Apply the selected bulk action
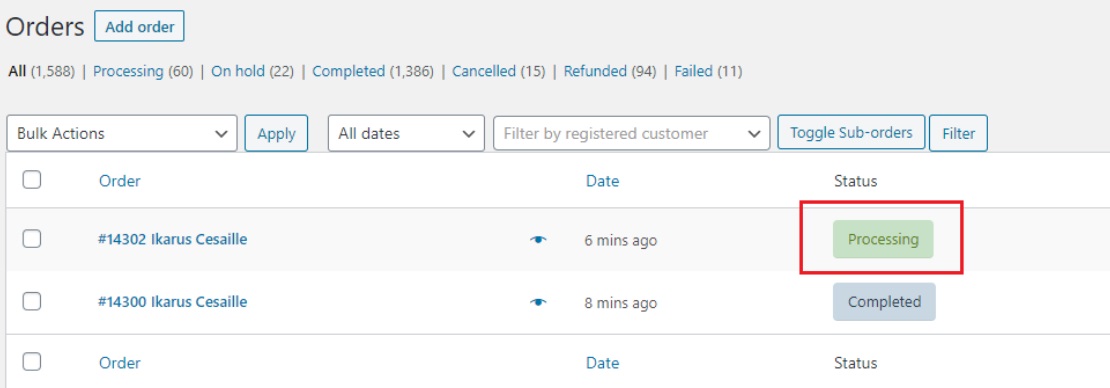The height and width of the screenshot is (388, 1110). (x=276, y=133)
